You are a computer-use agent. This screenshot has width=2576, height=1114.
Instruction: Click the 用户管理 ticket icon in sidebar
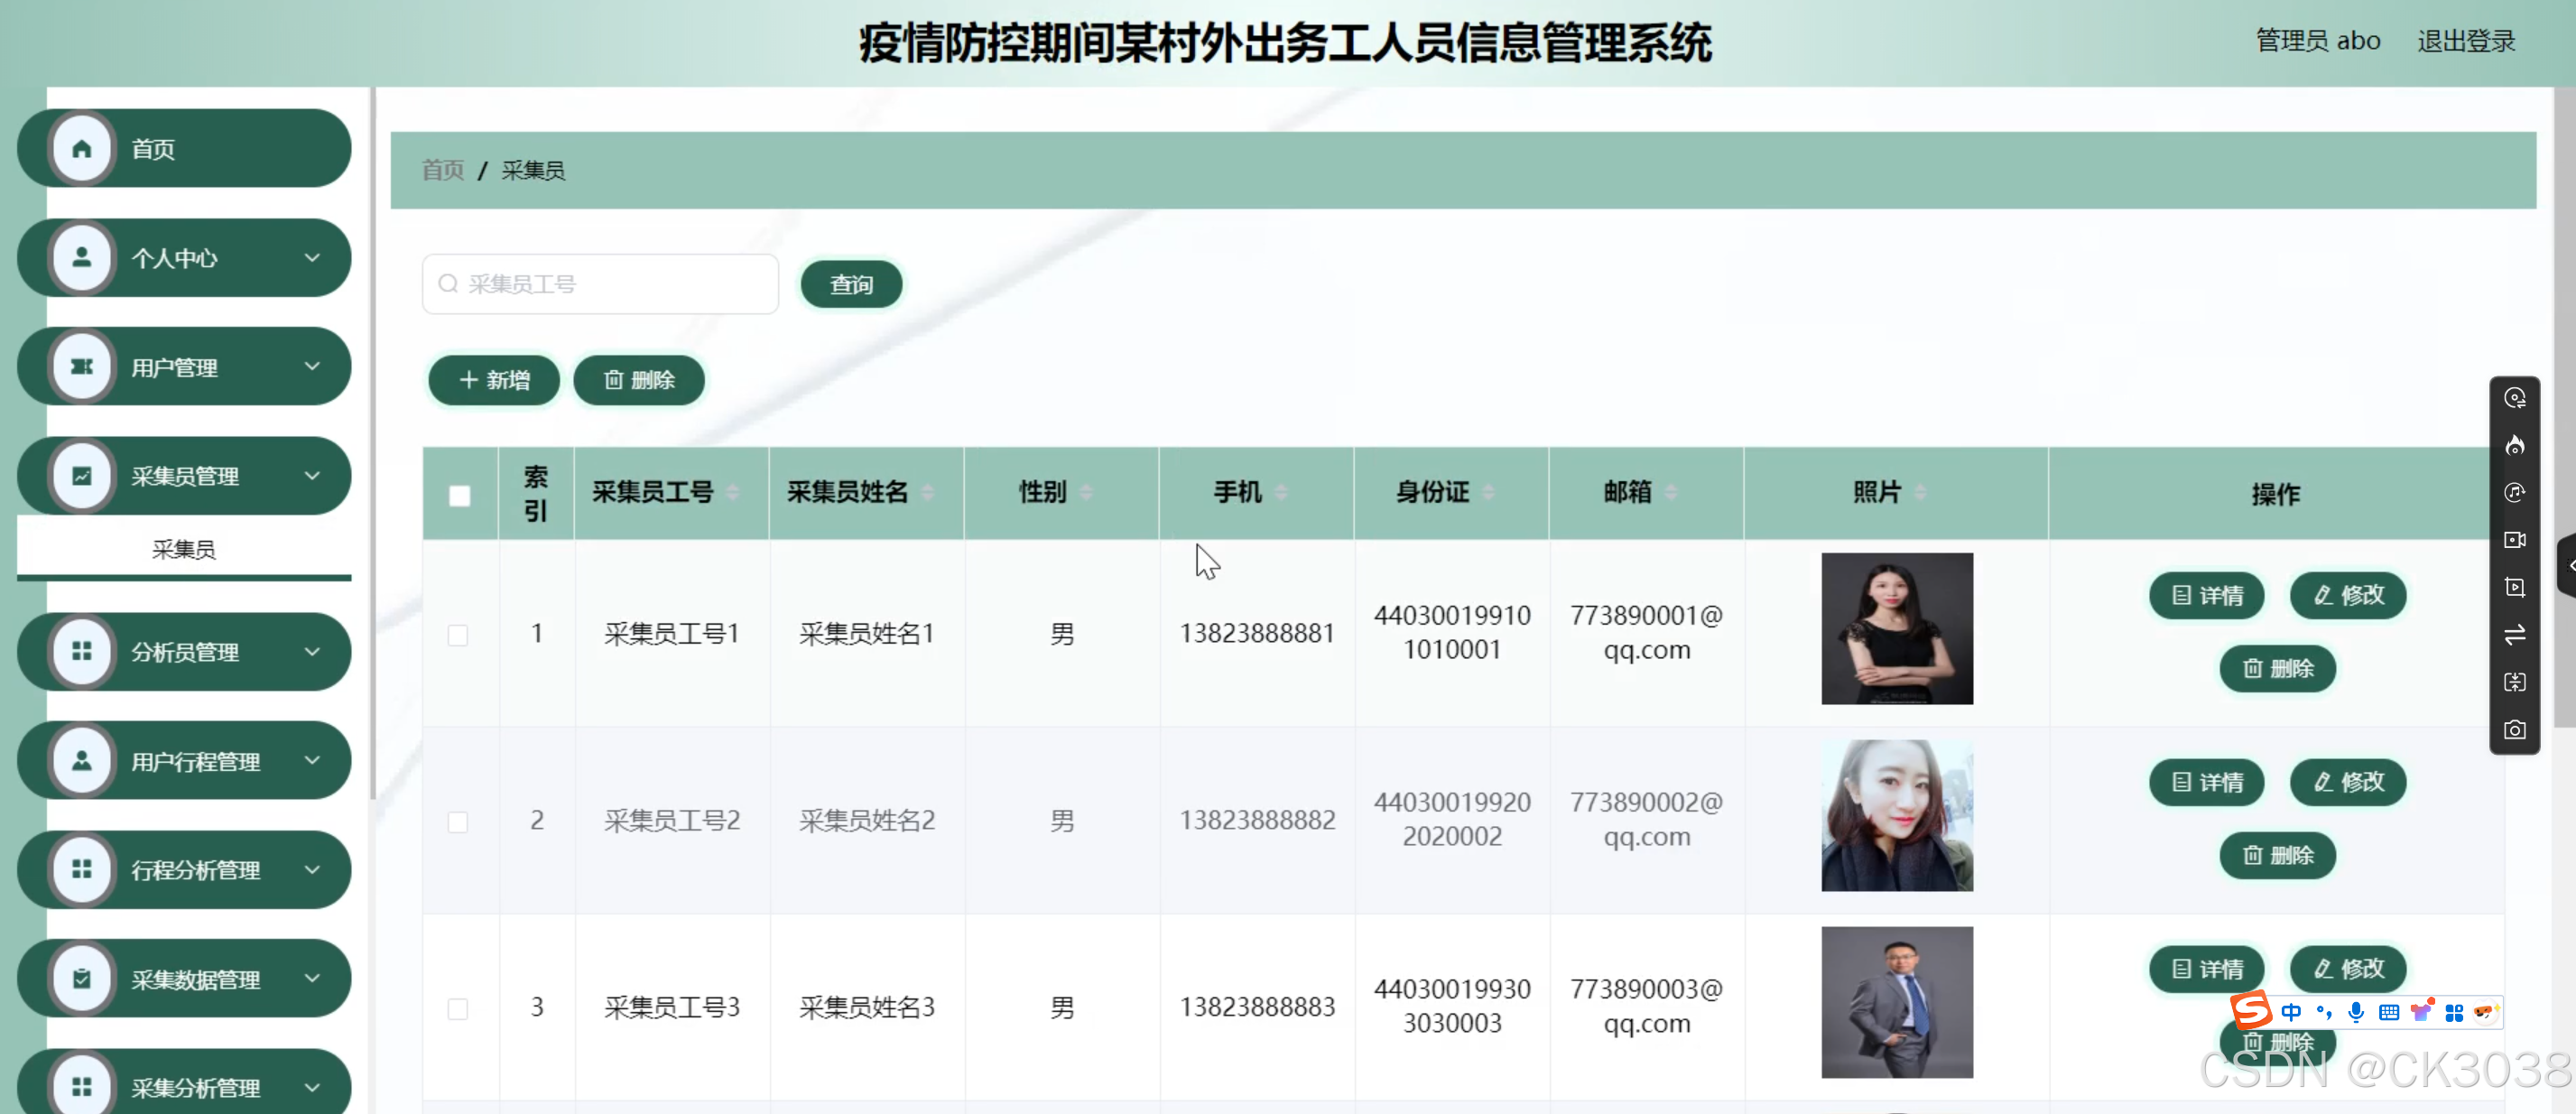click(x=82, y=367)
